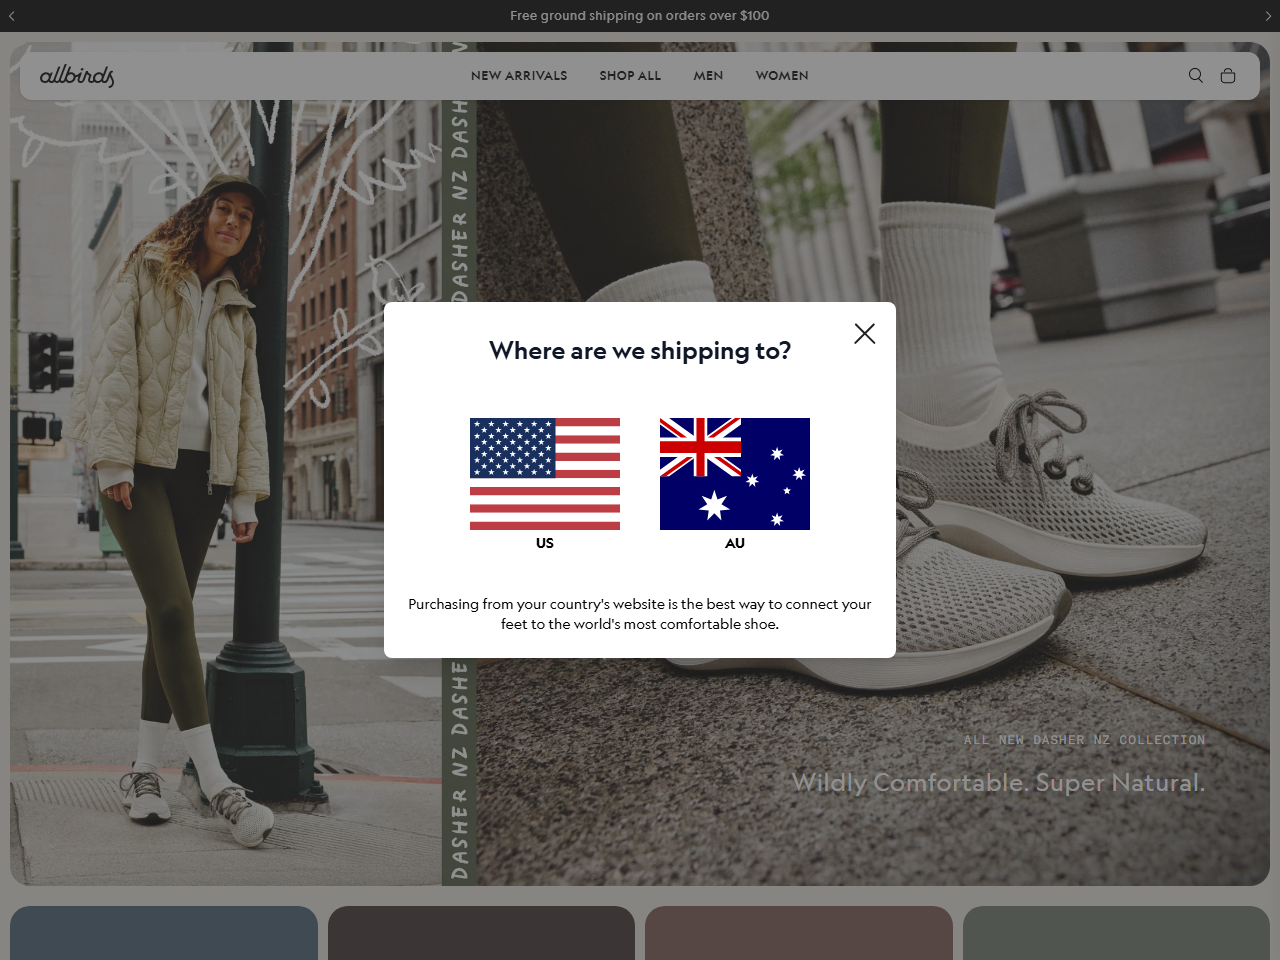This screenshot has height=960, width=1280.
Task: Click the 'Purchasing from your country's website' text
Action: click(640, 614)
